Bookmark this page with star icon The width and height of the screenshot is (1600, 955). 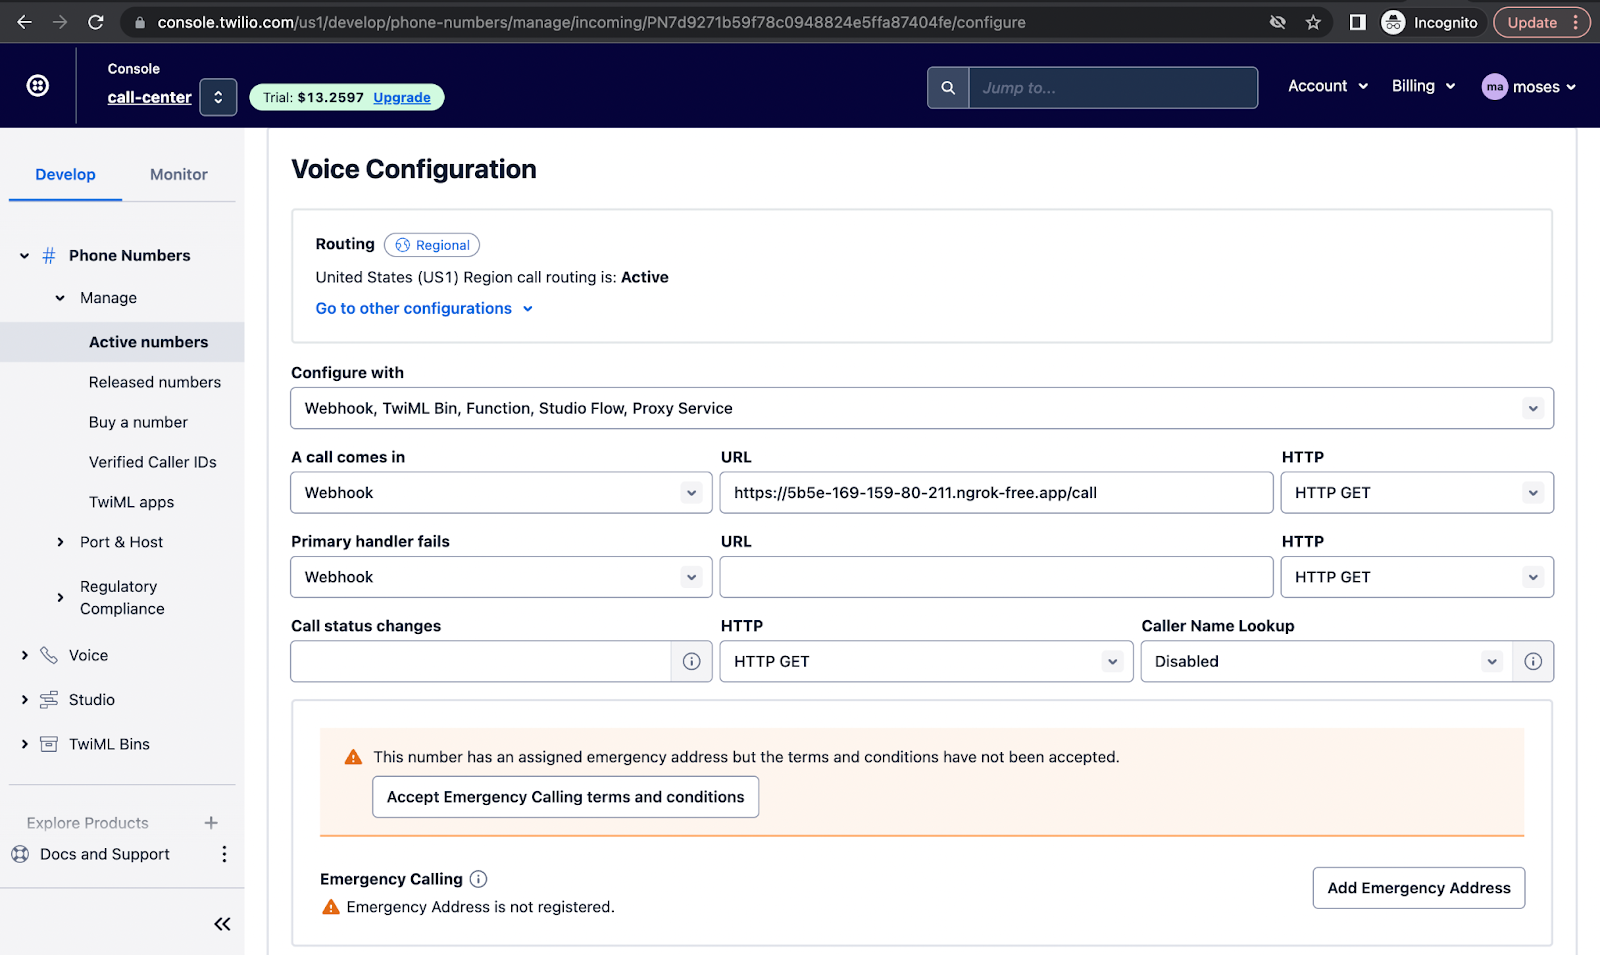point(1313,22)
